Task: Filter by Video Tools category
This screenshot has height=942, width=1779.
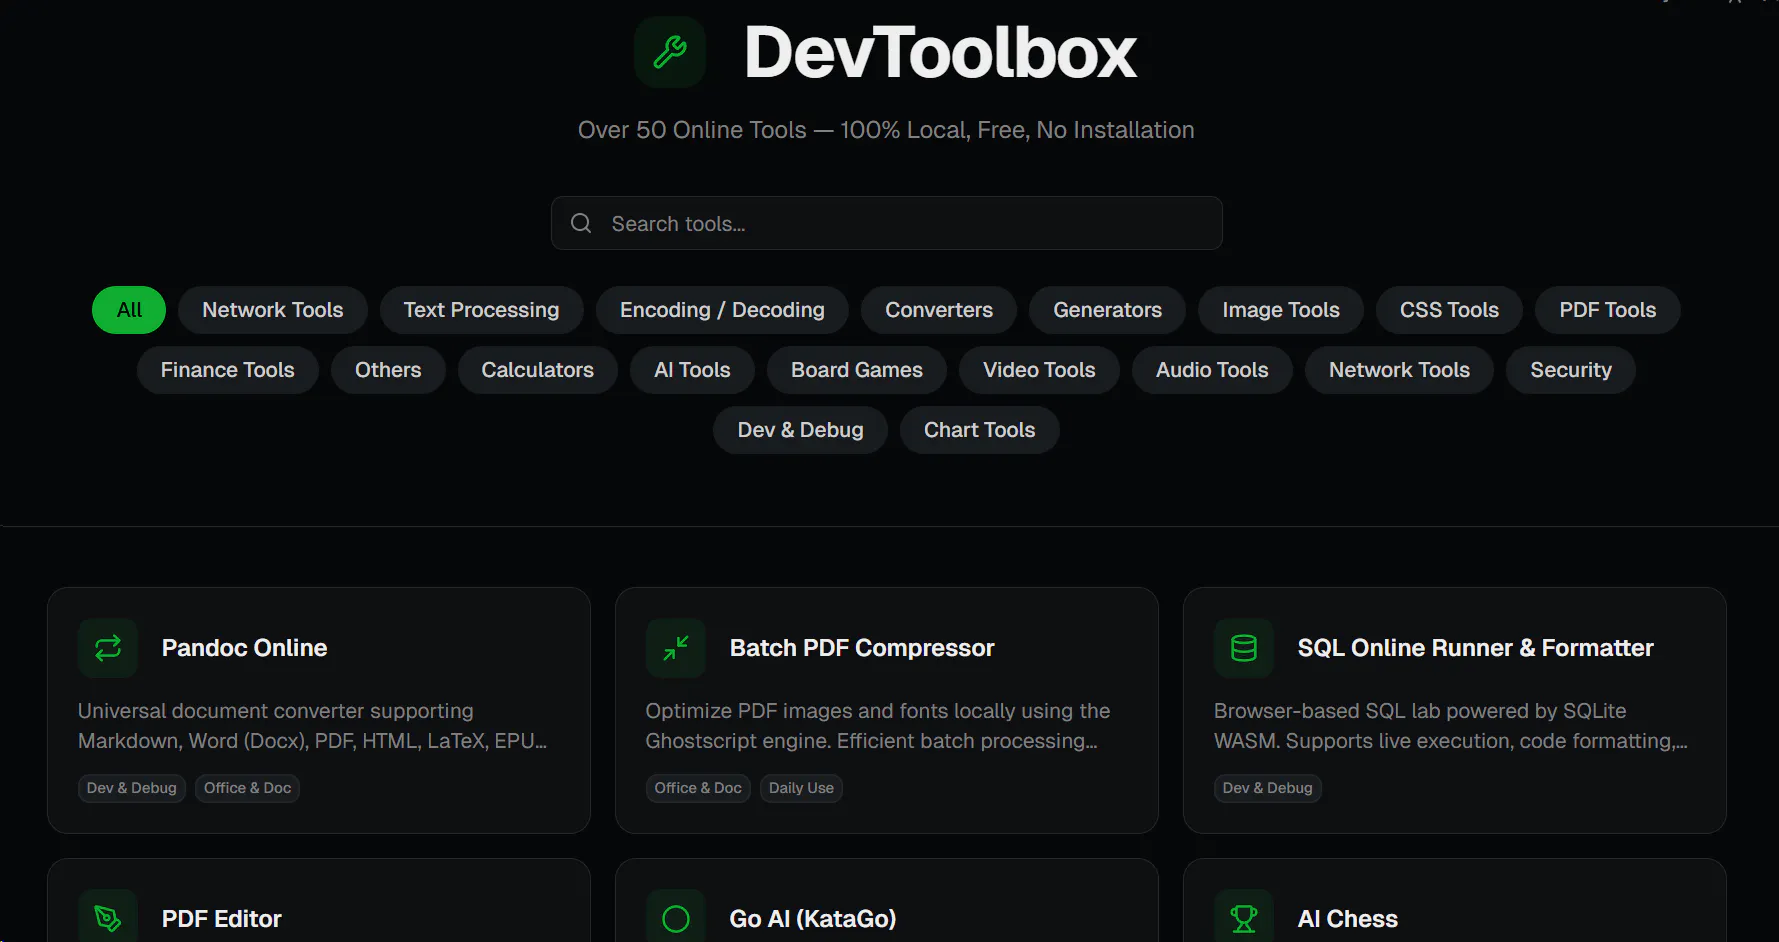Action: pos(1039,370)
